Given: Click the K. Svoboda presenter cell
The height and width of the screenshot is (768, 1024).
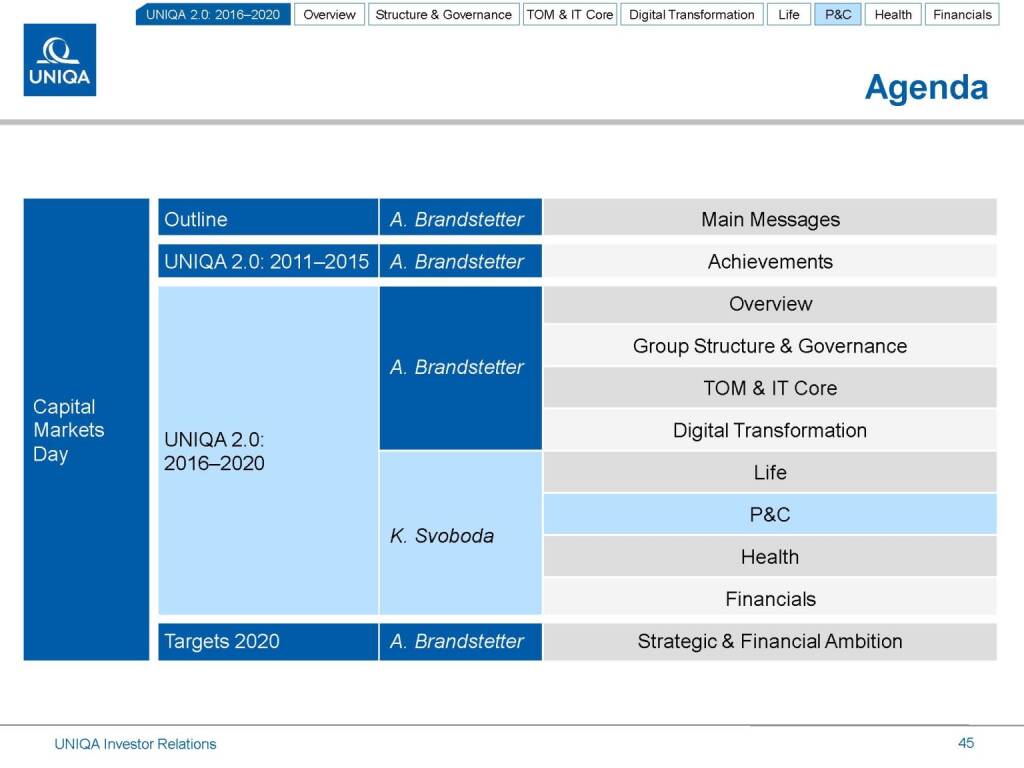Looking at the screenshot, I should tap(460, 535).
